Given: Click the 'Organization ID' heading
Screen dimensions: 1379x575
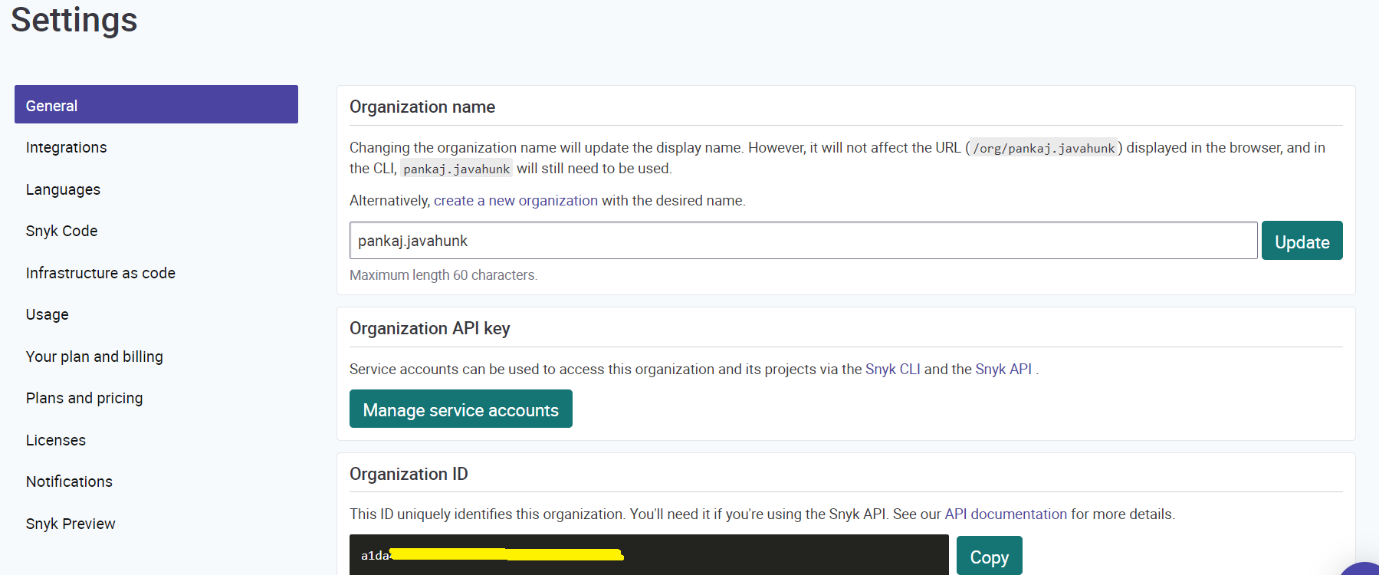Looking at the screenshot, I should pos(409,474).
